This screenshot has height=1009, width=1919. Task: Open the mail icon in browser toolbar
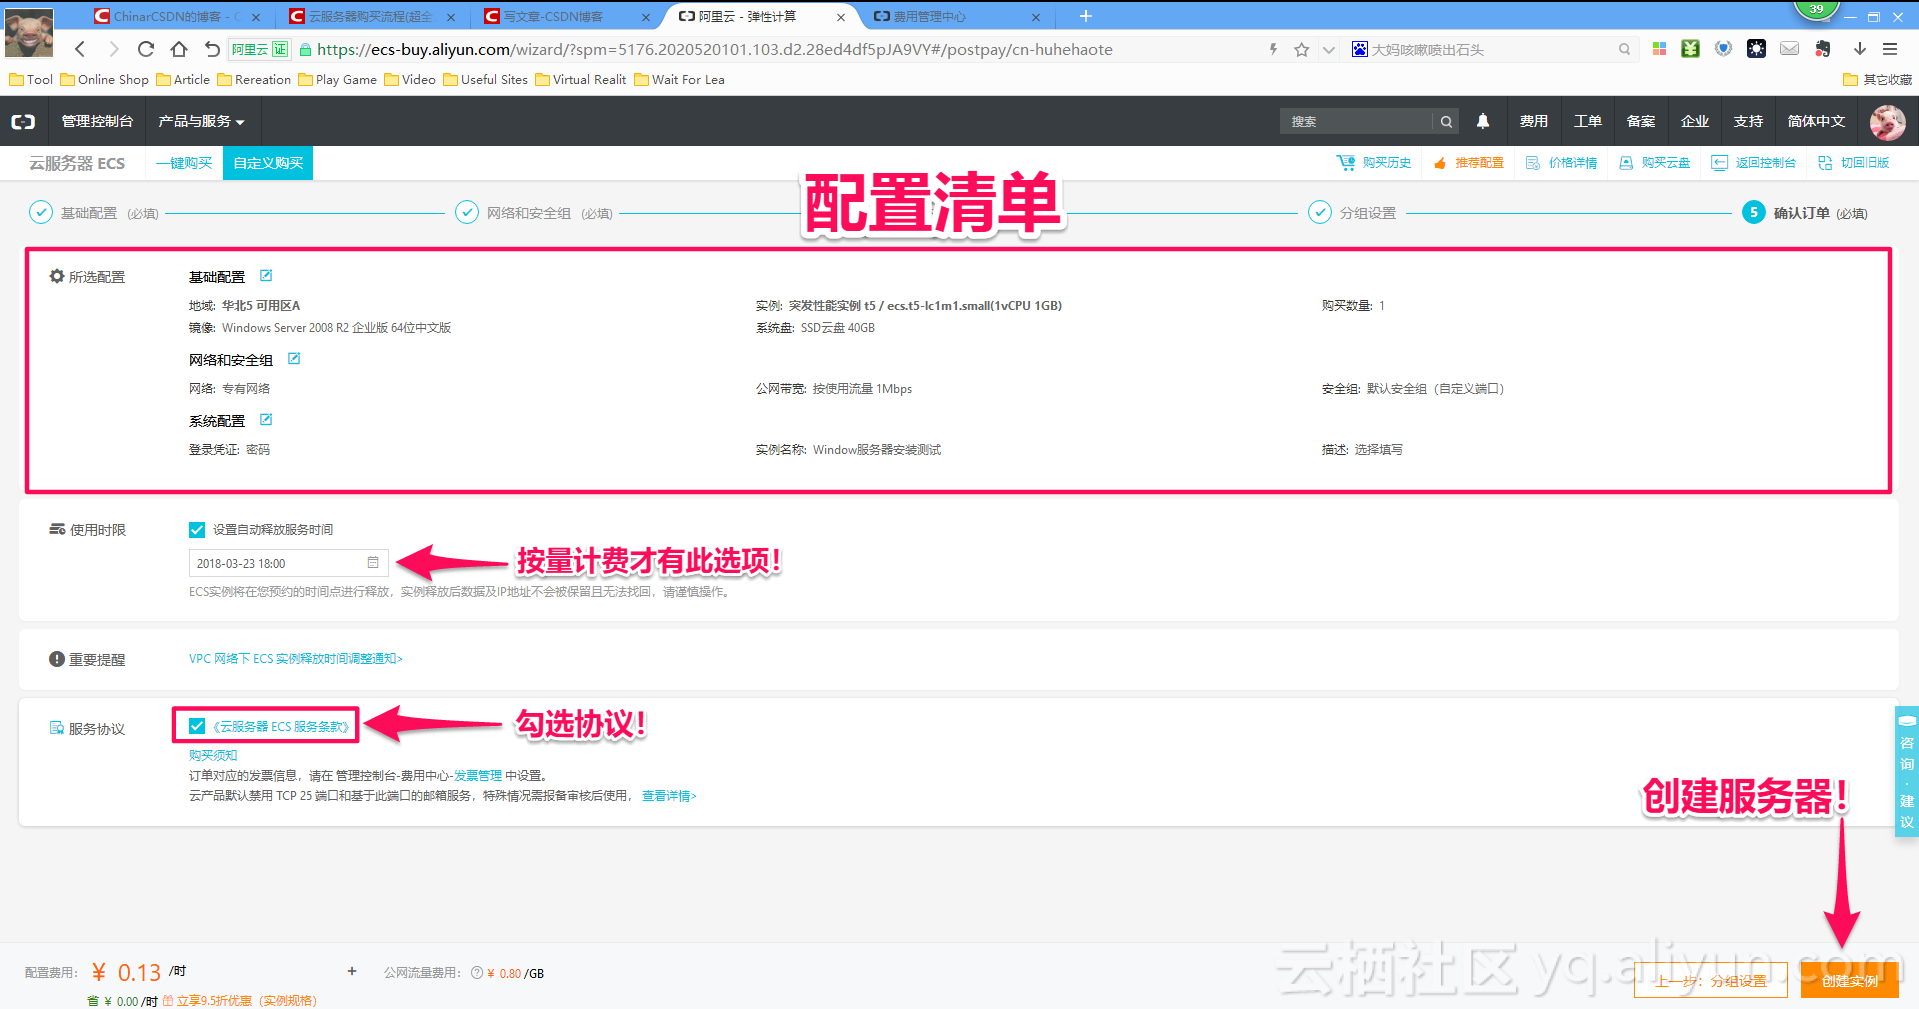(1790, 49)
